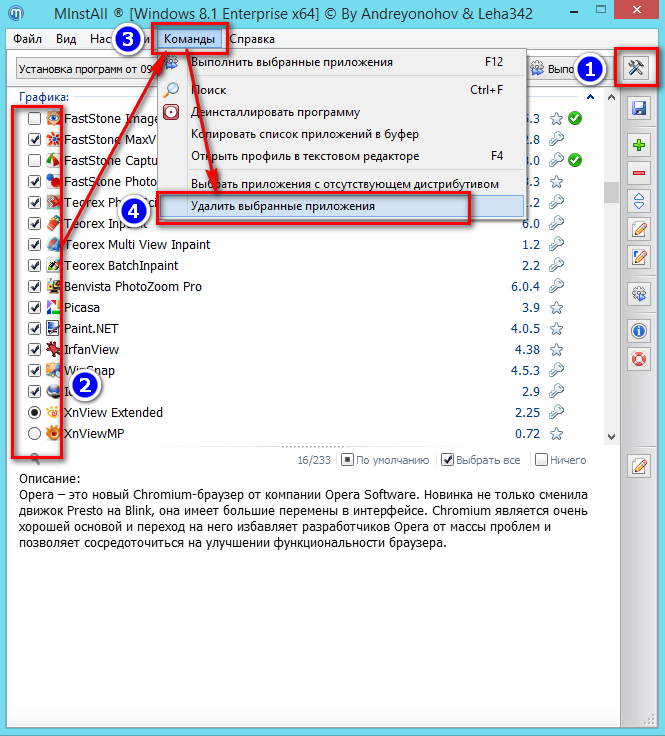Viewport: 665px width, 736px height.
Task: Click the key icon beside Picasa
Action: tap(558, 307)
